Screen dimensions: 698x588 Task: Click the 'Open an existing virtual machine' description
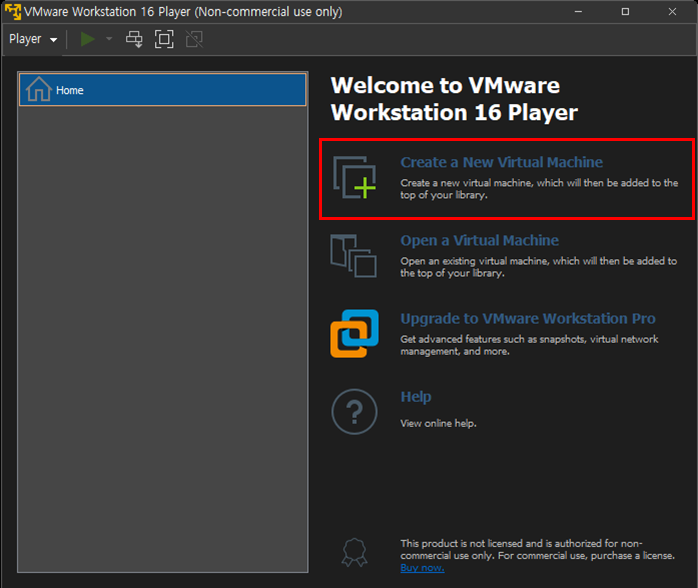pos(539,267)
